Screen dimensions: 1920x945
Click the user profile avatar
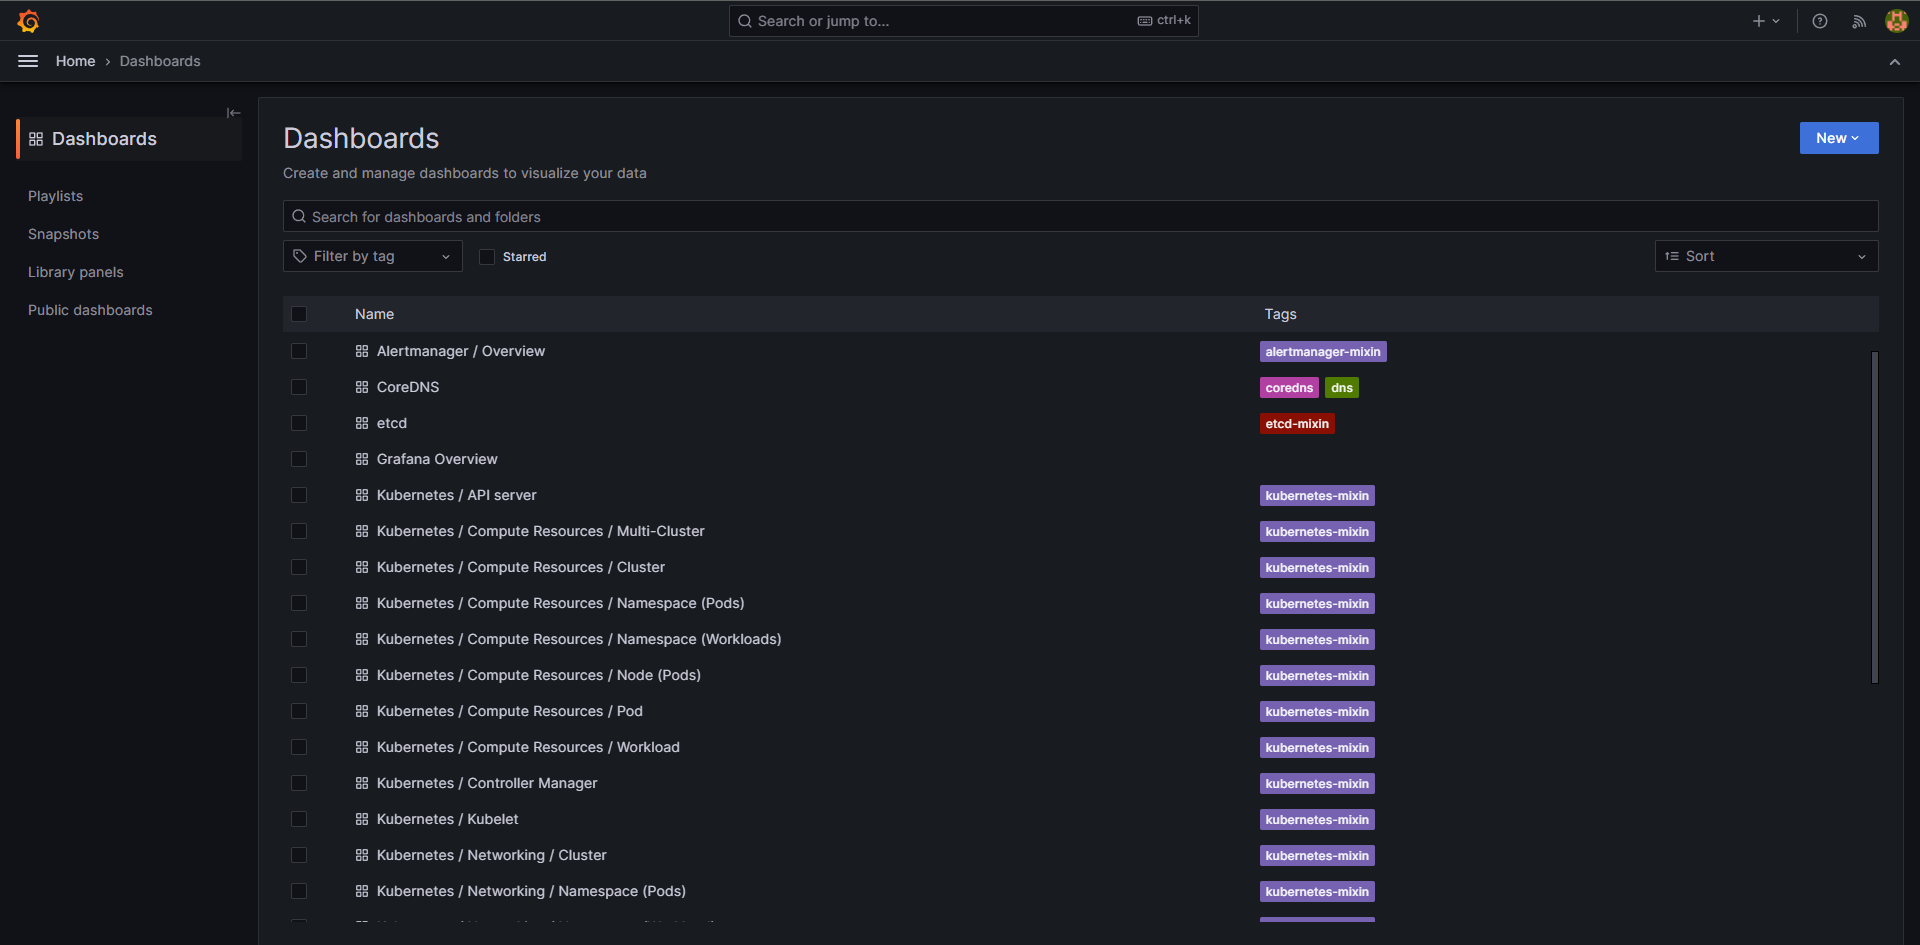pyautogui.click(x=1896, y=21)
